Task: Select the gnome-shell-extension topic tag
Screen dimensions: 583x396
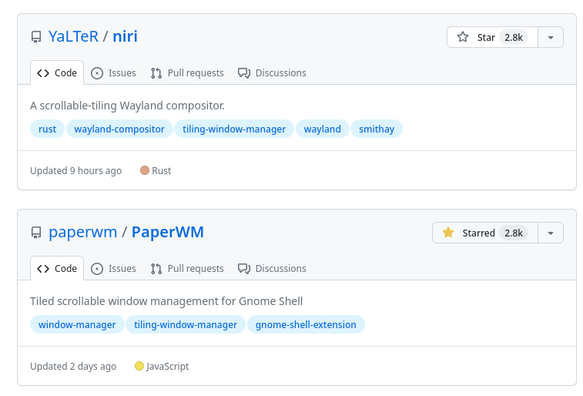Action: coord(306,325)
